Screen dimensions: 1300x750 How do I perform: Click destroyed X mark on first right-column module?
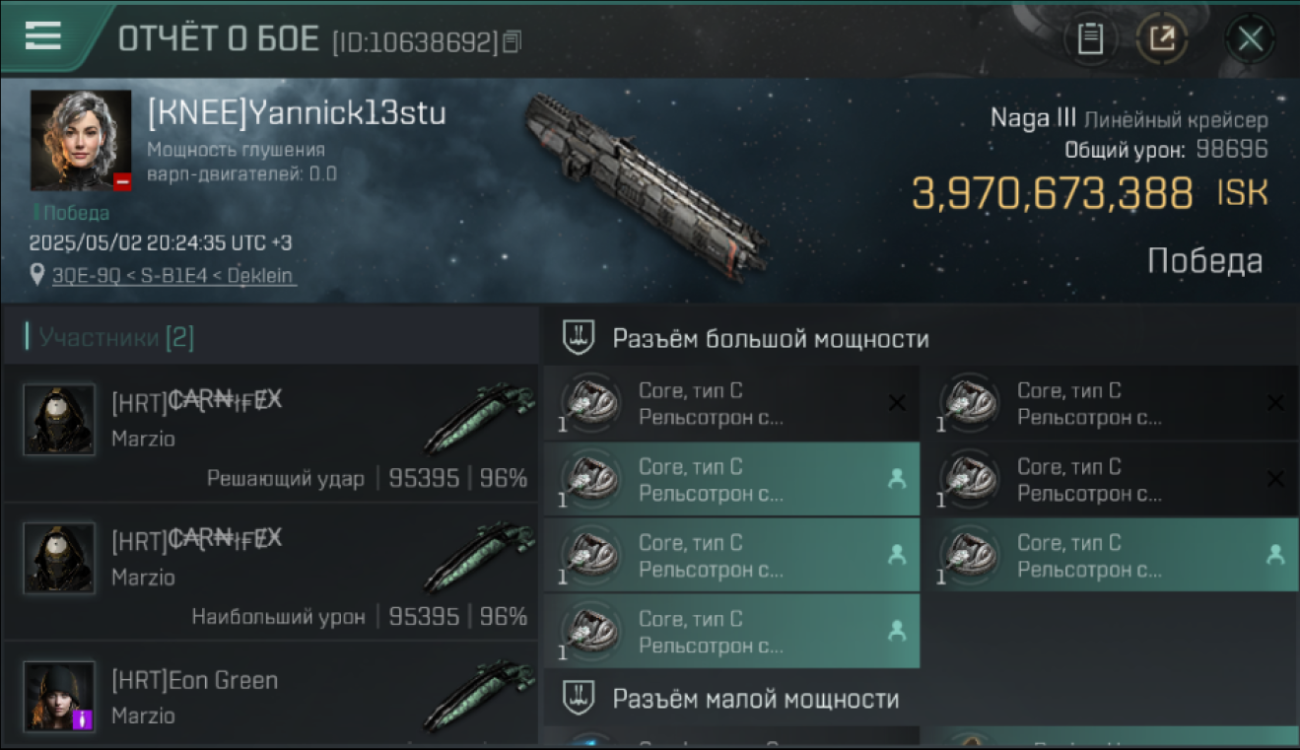click(1275, 403)
